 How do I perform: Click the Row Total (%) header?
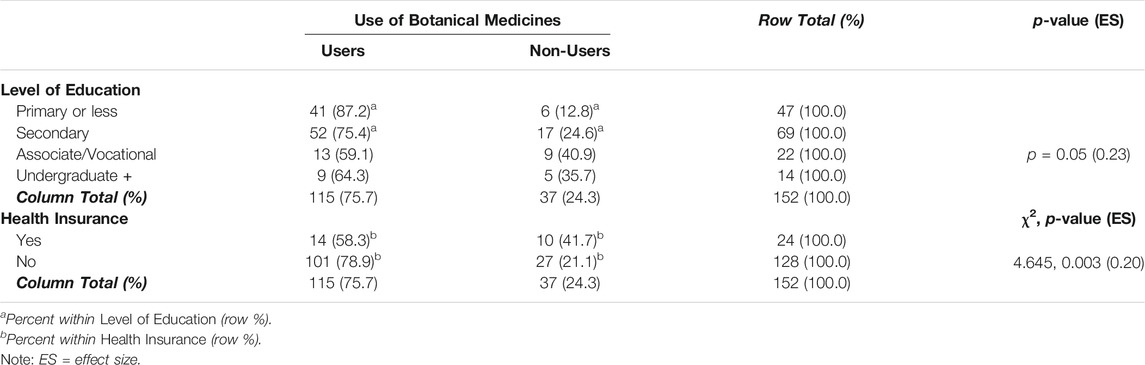click(x=819, y=21)
